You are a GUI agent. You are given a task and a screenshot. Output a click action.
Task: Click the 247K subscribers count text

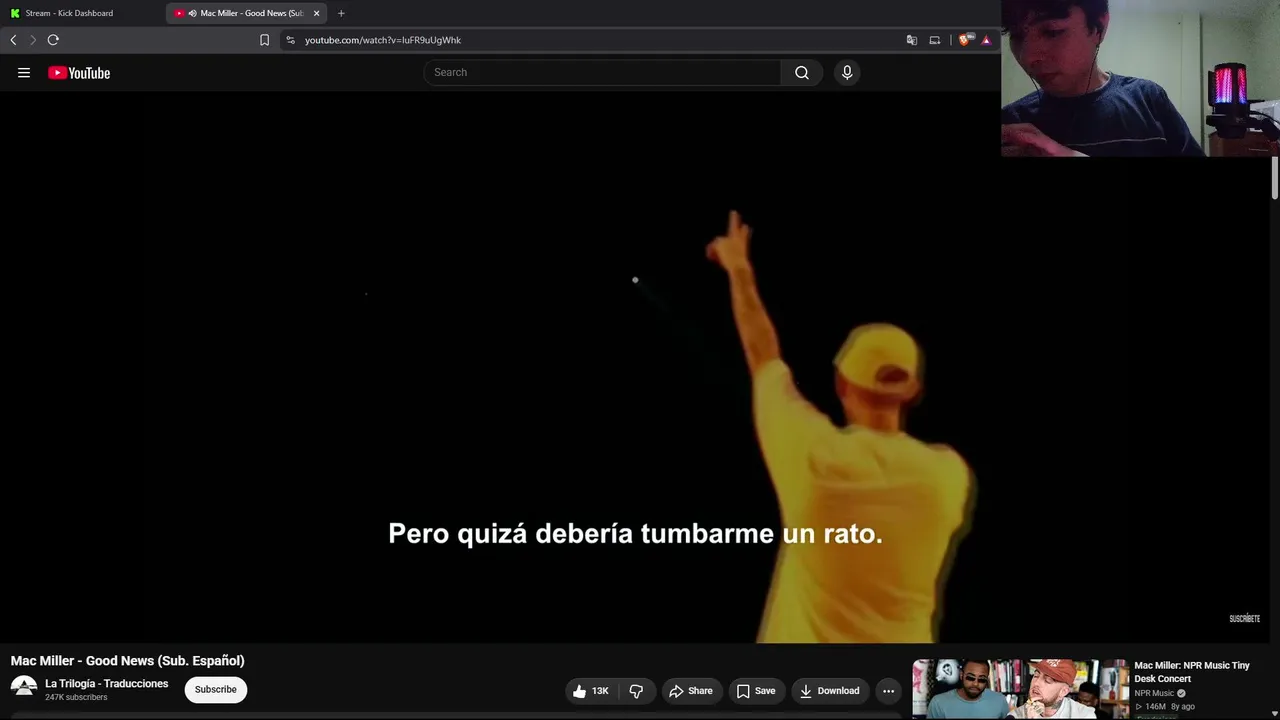pyautogui.click(x=76, y=697)
